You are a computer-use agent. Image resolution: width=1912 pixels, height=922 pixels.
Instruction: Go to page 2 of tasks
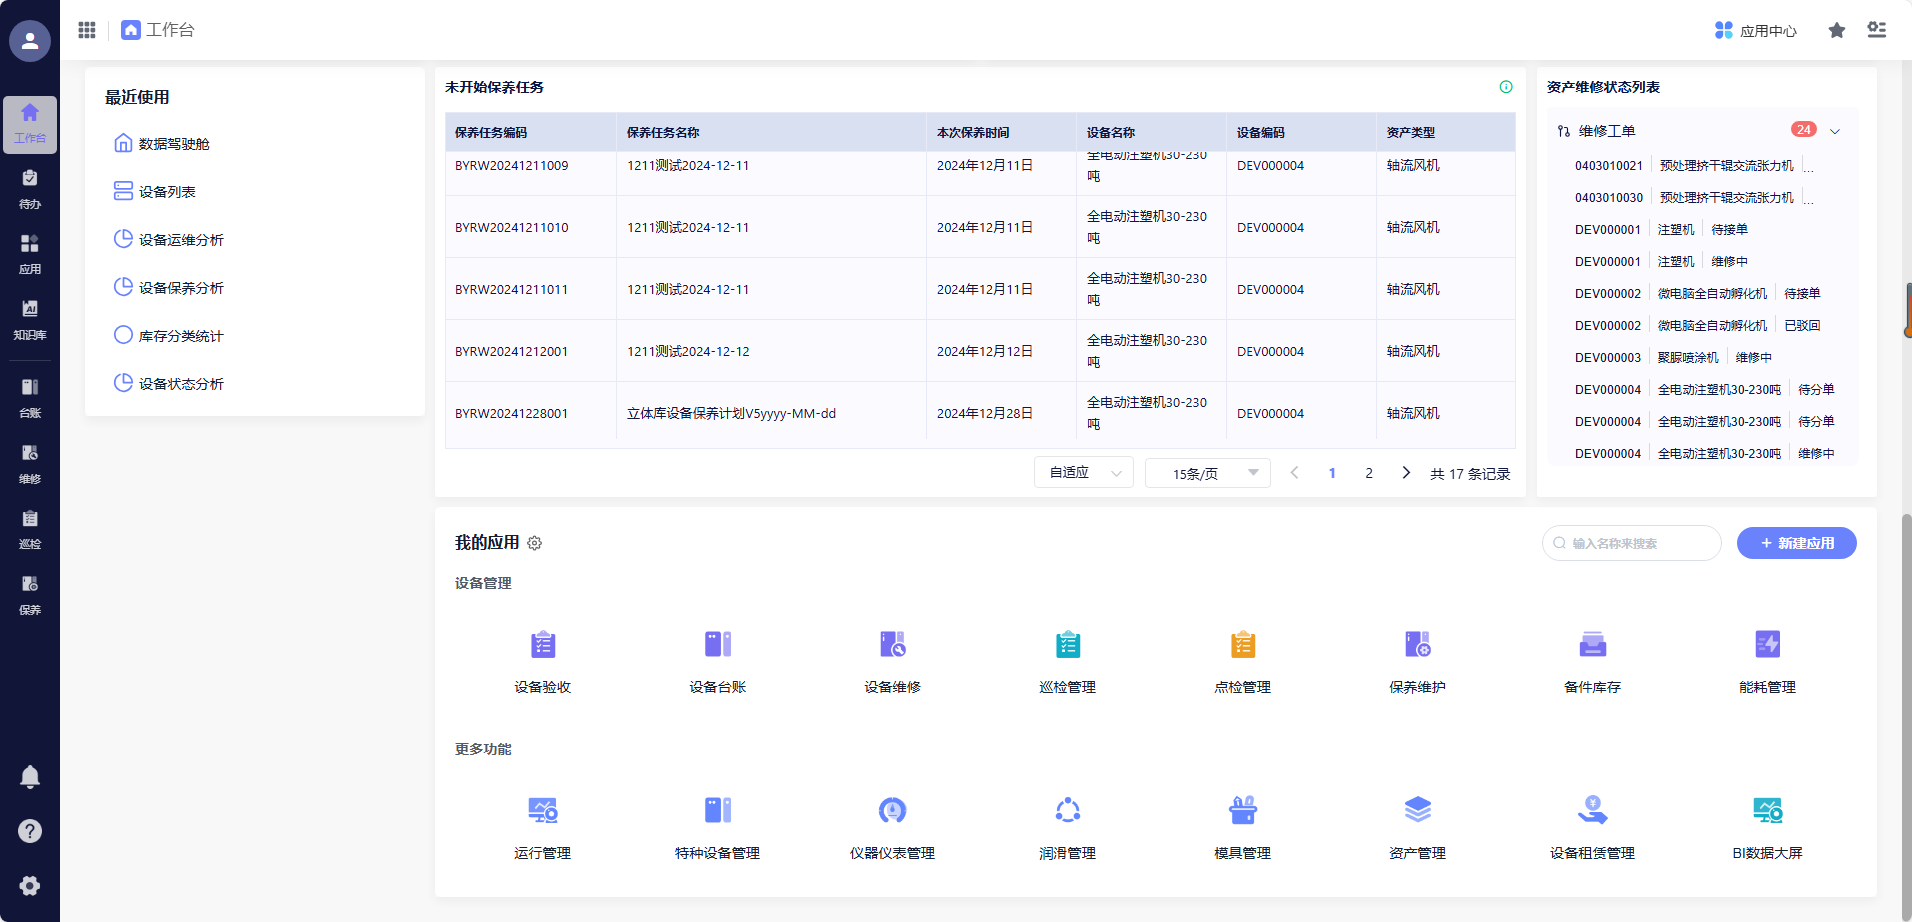point(1369,473)
